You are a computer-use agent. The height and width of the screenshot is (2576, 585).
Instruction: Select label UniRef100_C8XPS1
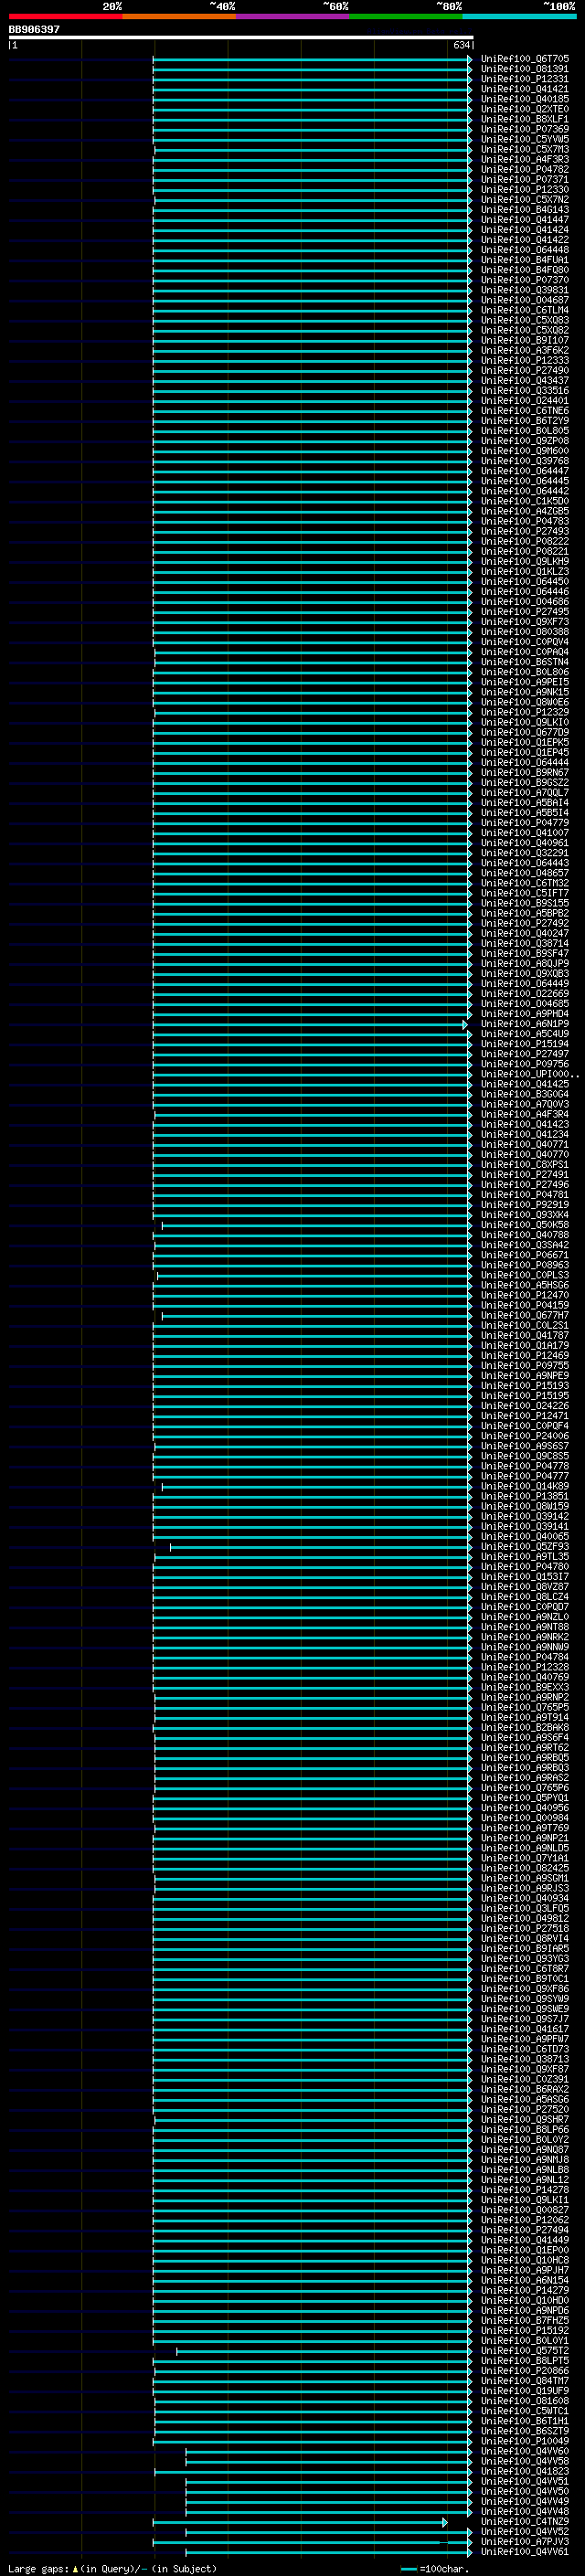pos(524,1165)
